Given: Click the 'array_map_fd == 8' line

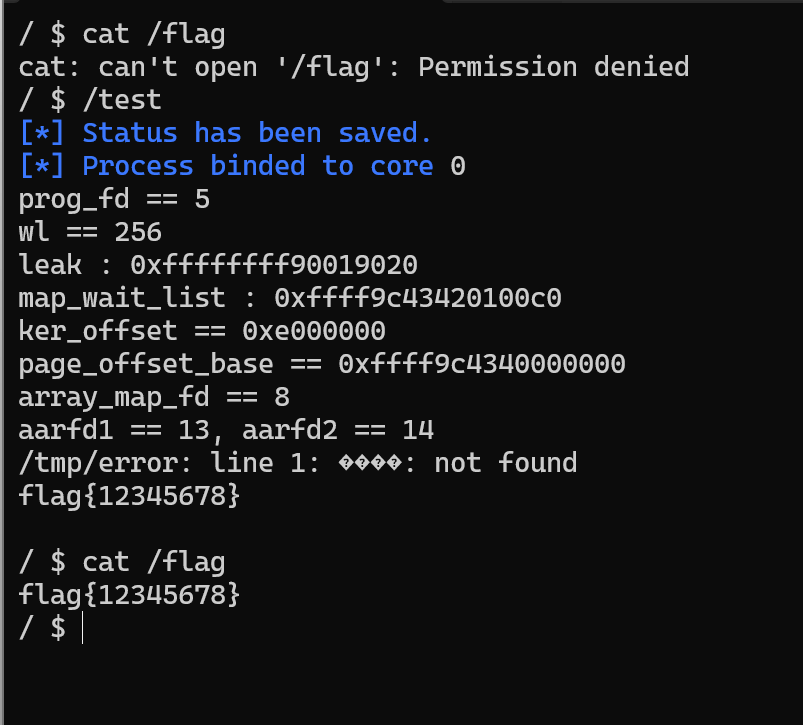Looking at the screenshot, I should pyautogui.click(x=154, y=397).
